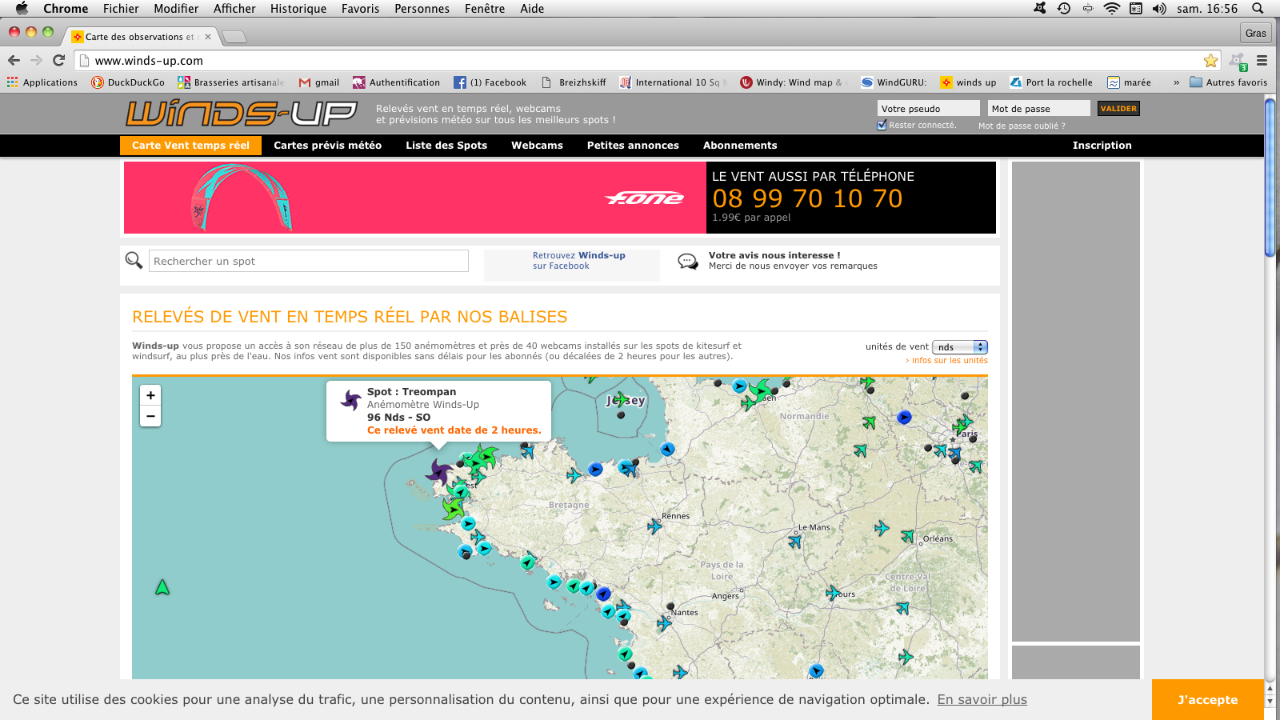Click the volume icon in the menu bar
This screenshot has height=720, width=1280.
pos(1159,8)
